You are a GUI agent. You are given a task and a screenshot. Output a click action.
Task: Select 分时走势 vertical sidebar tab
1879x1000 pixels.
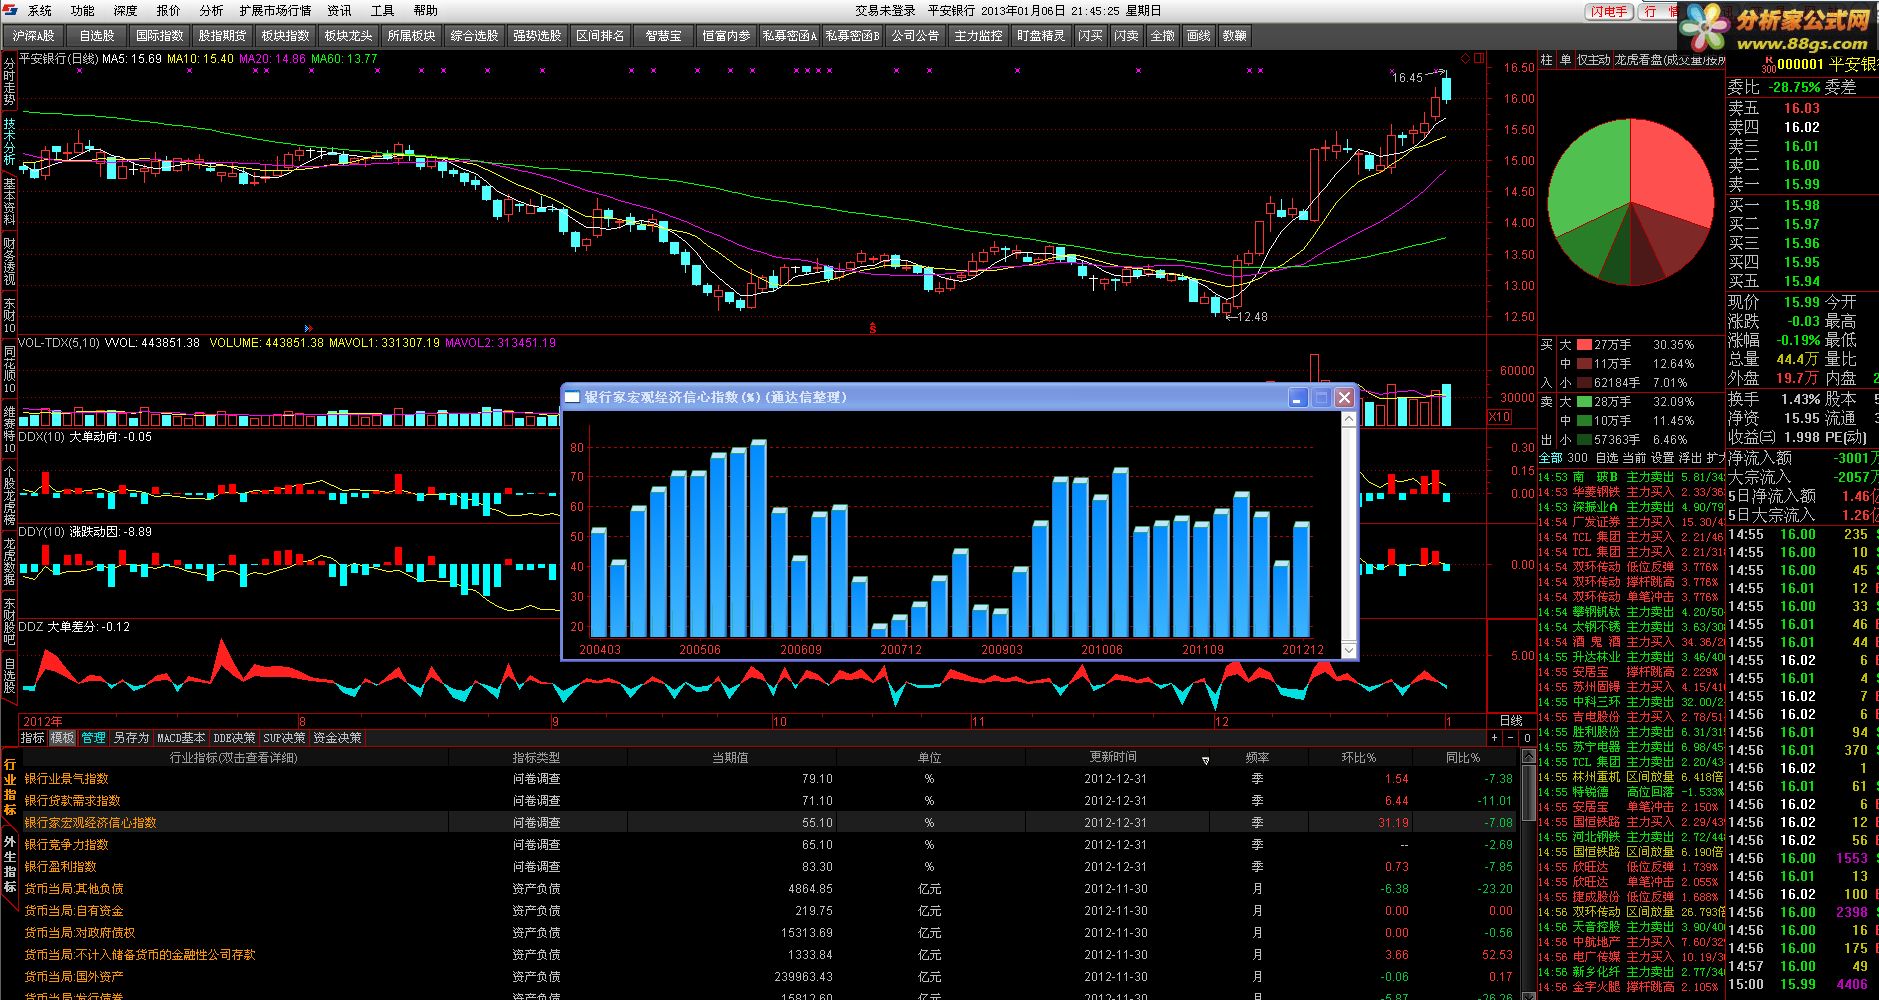pos(9,81)
